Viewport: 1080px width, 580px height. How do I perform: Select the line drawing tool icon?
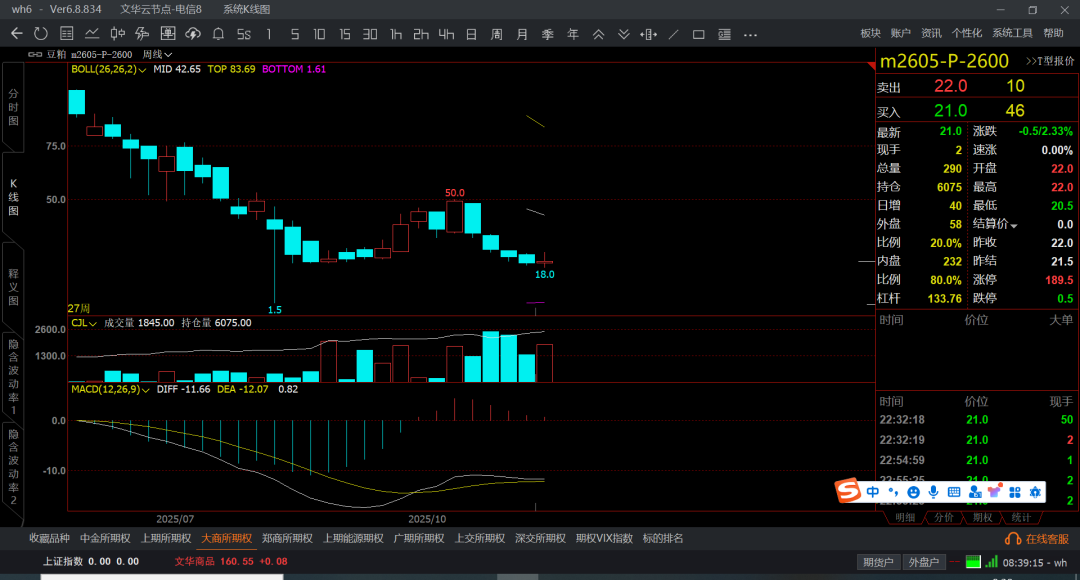pyautogui.click(x=674, y=34)
